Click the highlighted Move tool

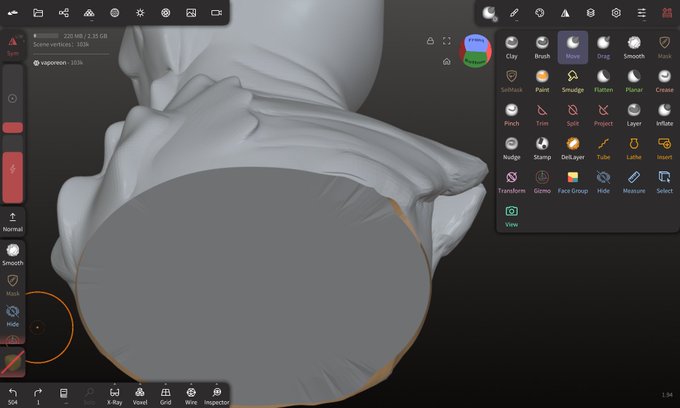pos(572,47)
